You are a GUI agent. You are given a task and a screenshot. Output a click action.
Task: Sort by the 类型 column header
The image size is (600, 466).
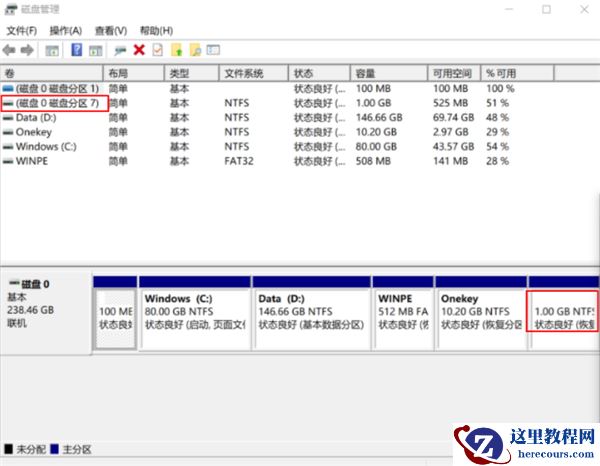pyautogui.click(x=192, y=73)
